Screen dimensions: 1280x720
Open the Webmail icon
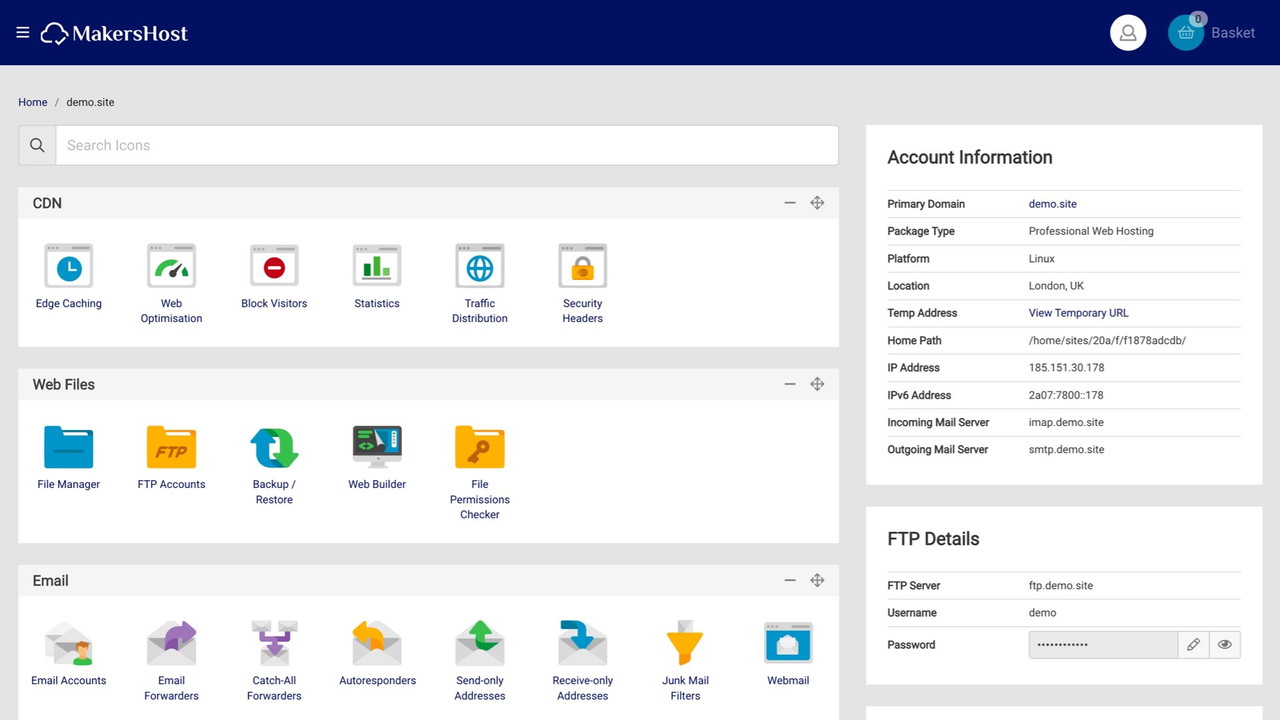pyautogui.click(x=788, y=644)
